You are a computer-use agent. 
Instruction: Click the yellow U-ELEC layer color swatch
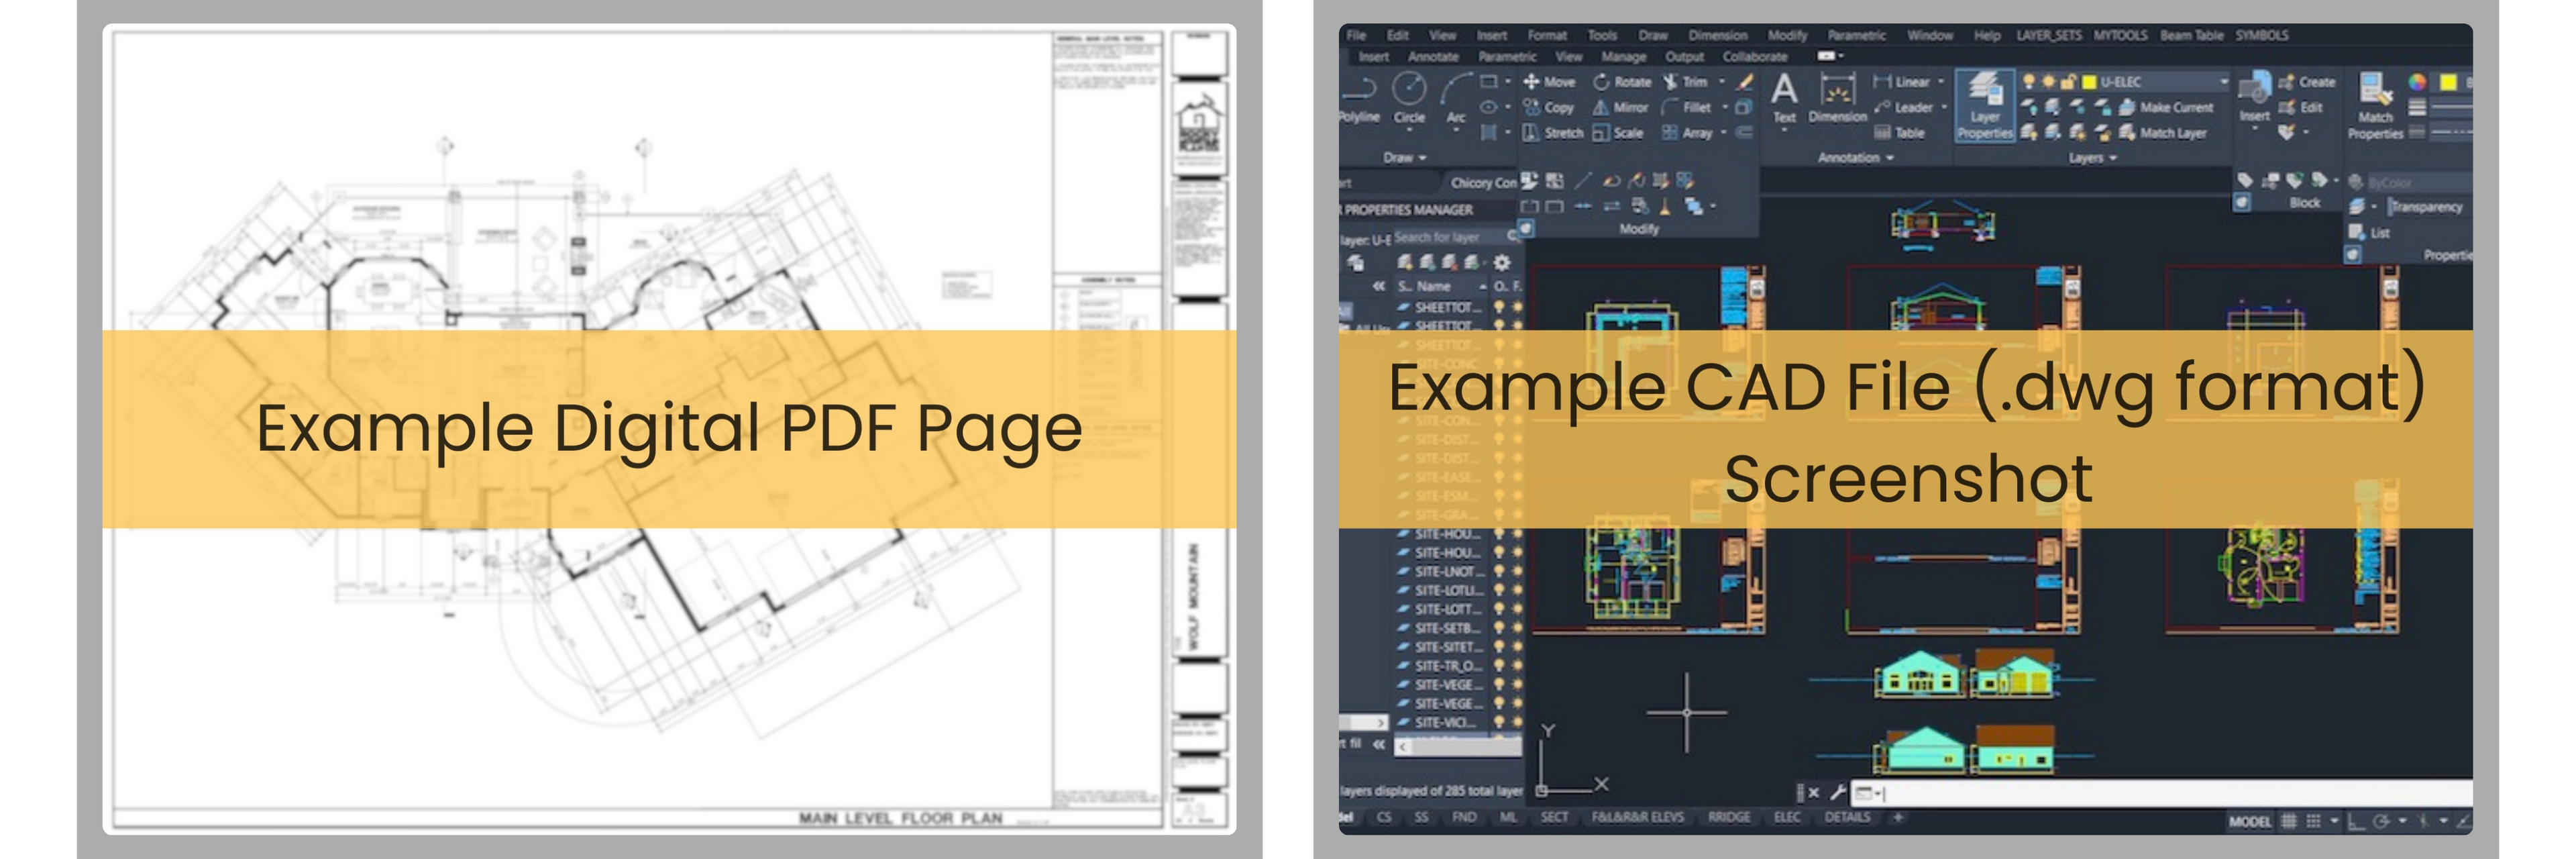point(2088,82)
